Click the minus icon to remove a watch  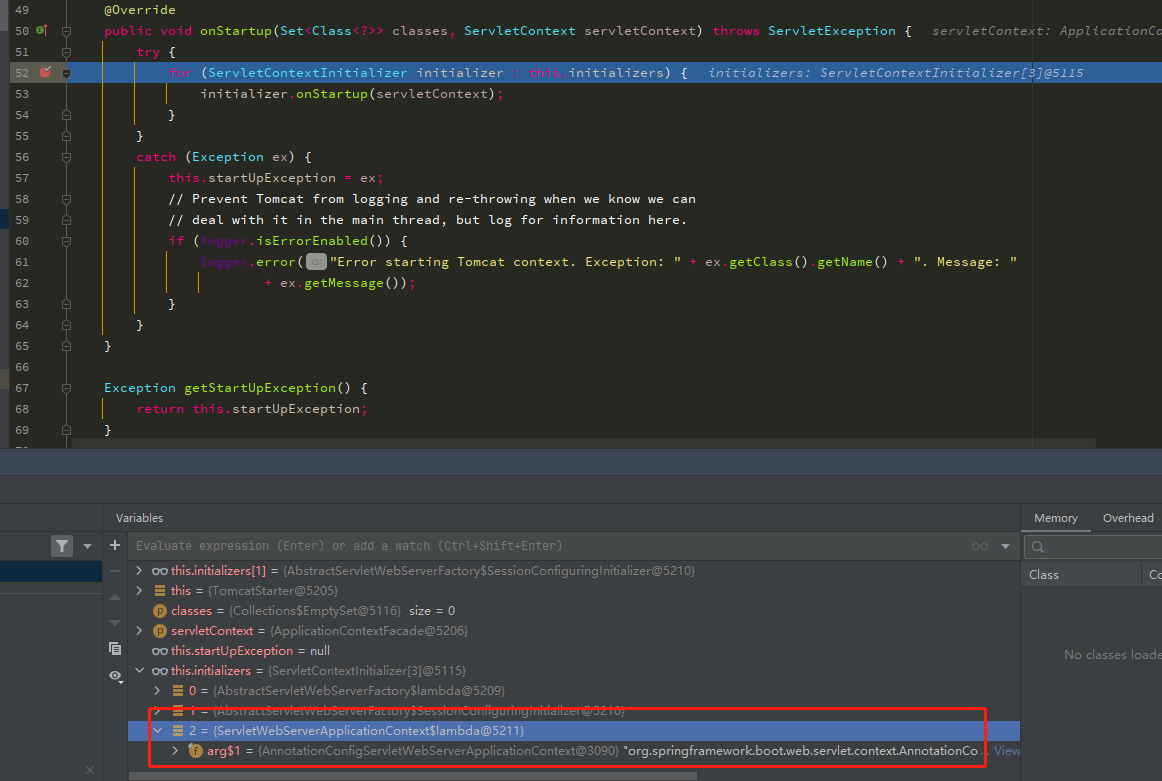point(115,571)
